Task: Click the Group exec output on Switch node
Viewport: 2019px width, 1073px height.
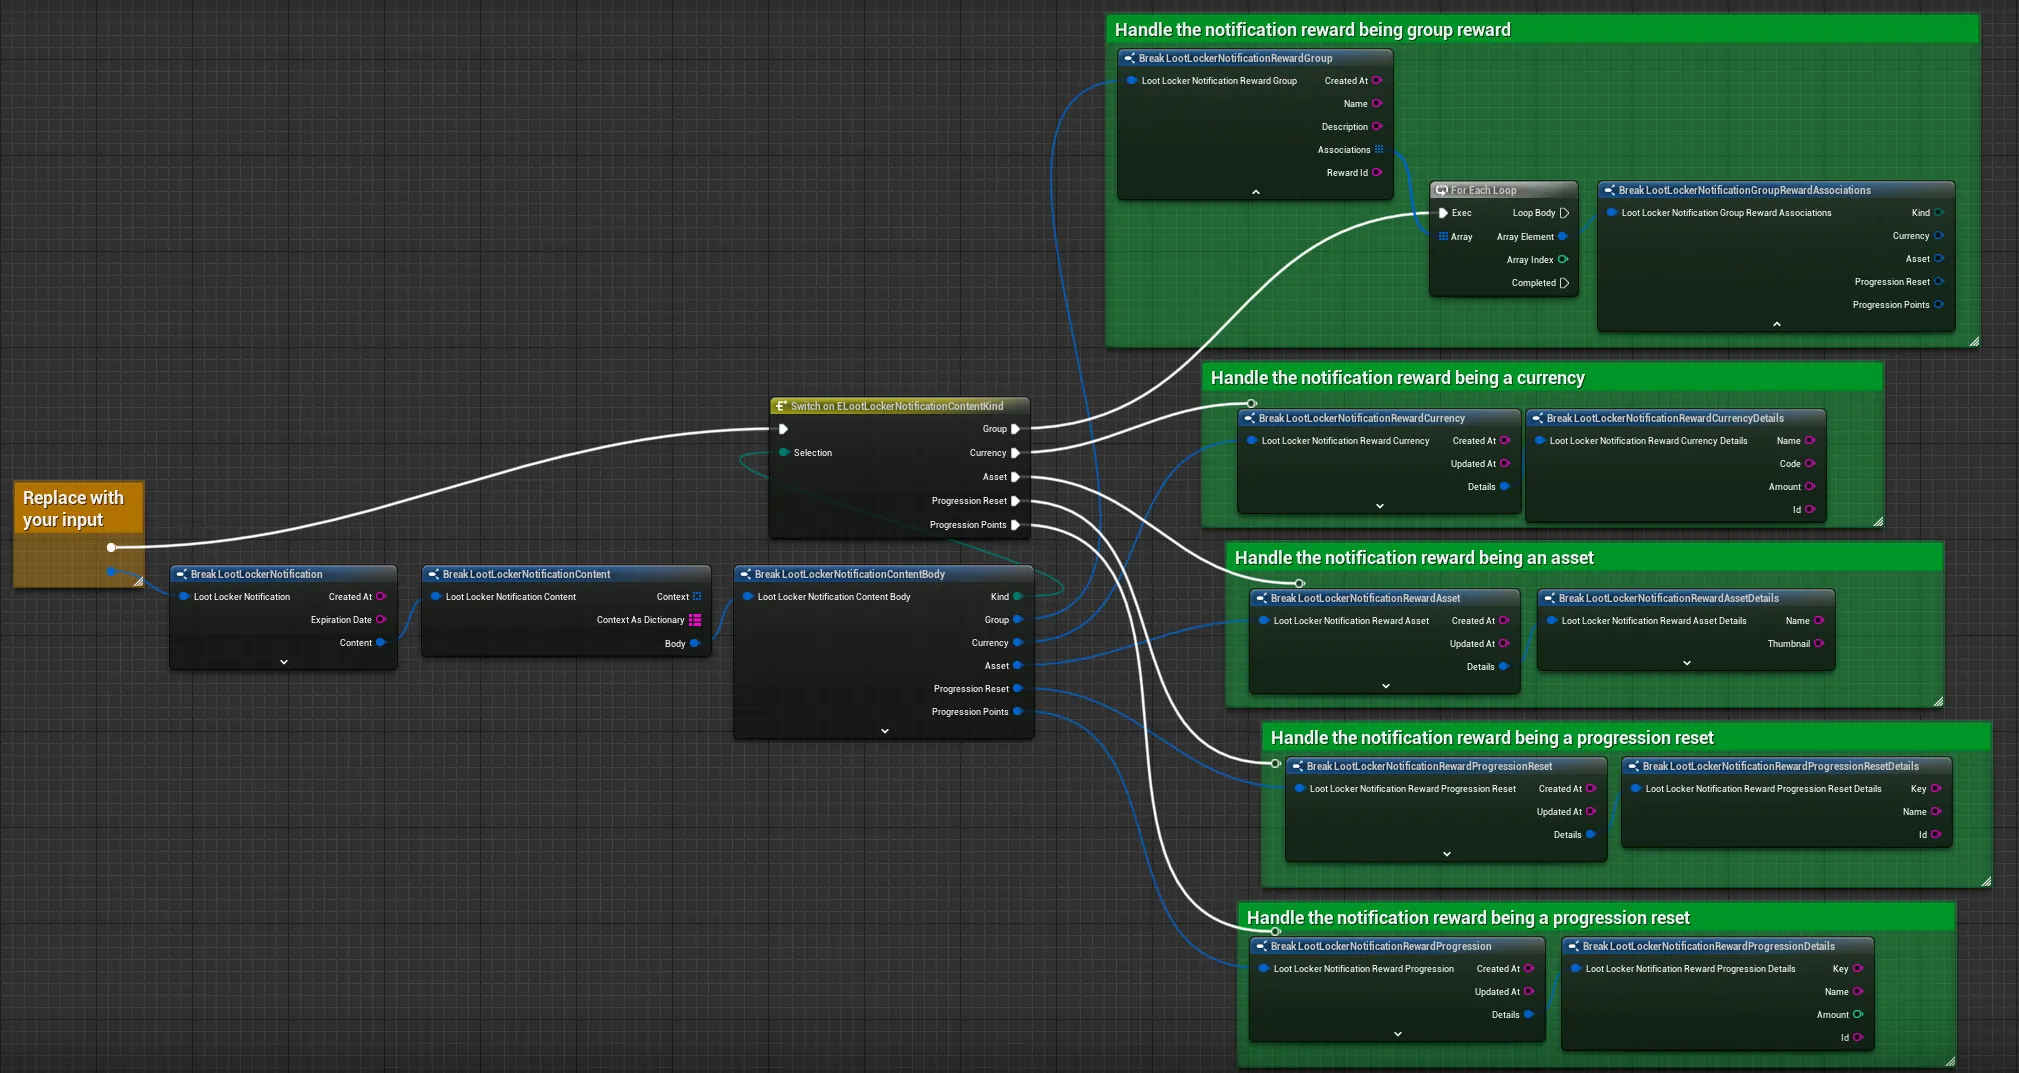Action: tap(1015, 429)
